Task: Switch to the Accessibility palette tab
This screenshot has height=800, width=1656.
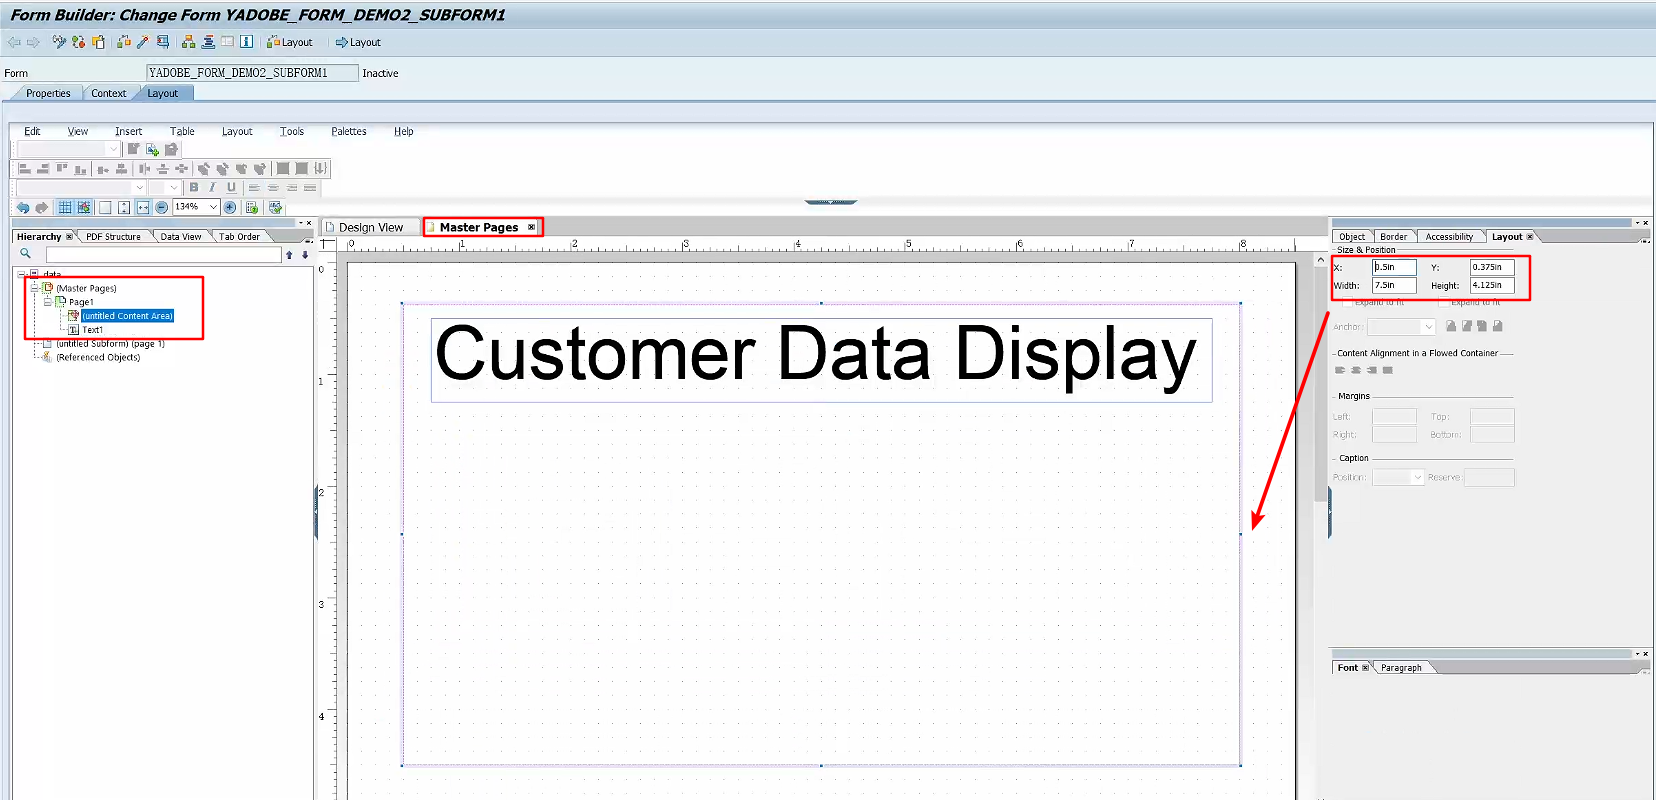Action: 1448,237
